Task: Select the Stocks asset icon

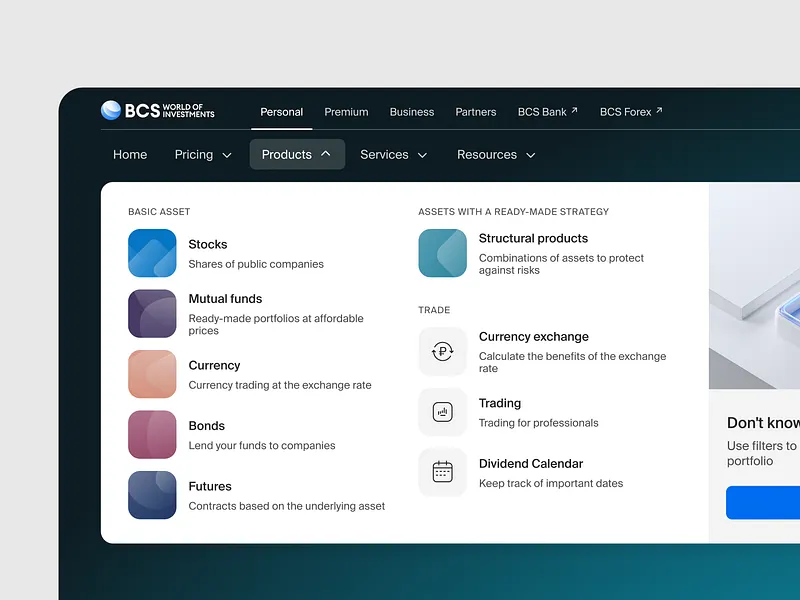Action: click(x=152, y=253)
